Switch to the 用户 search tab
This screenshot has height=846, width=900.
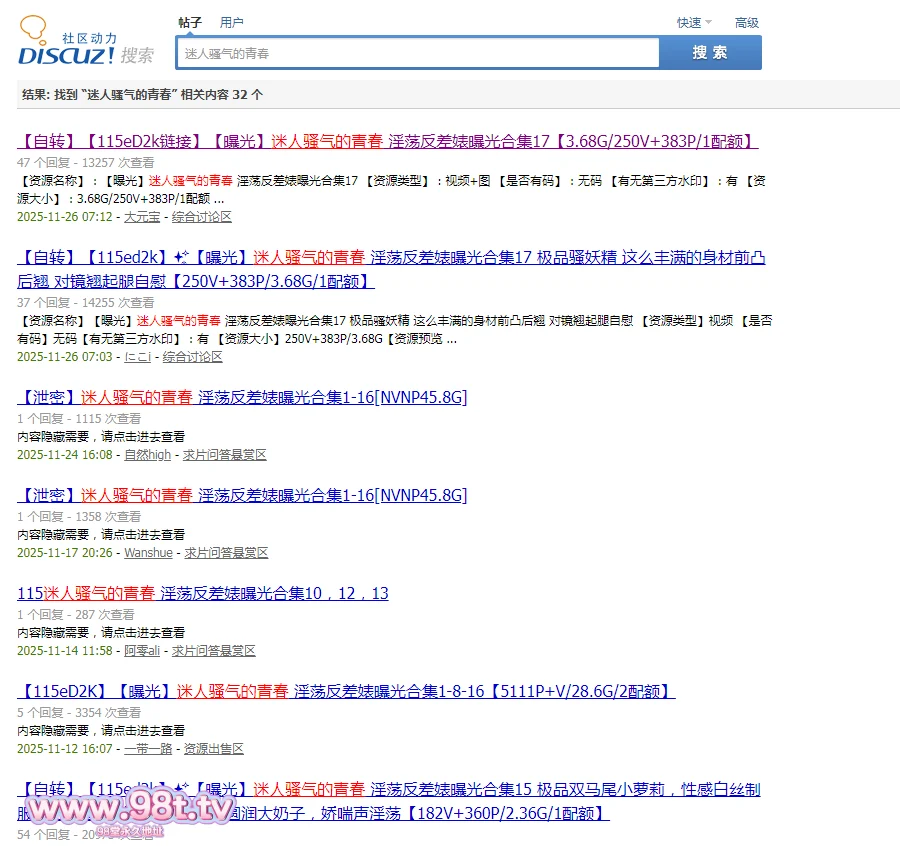231,22
